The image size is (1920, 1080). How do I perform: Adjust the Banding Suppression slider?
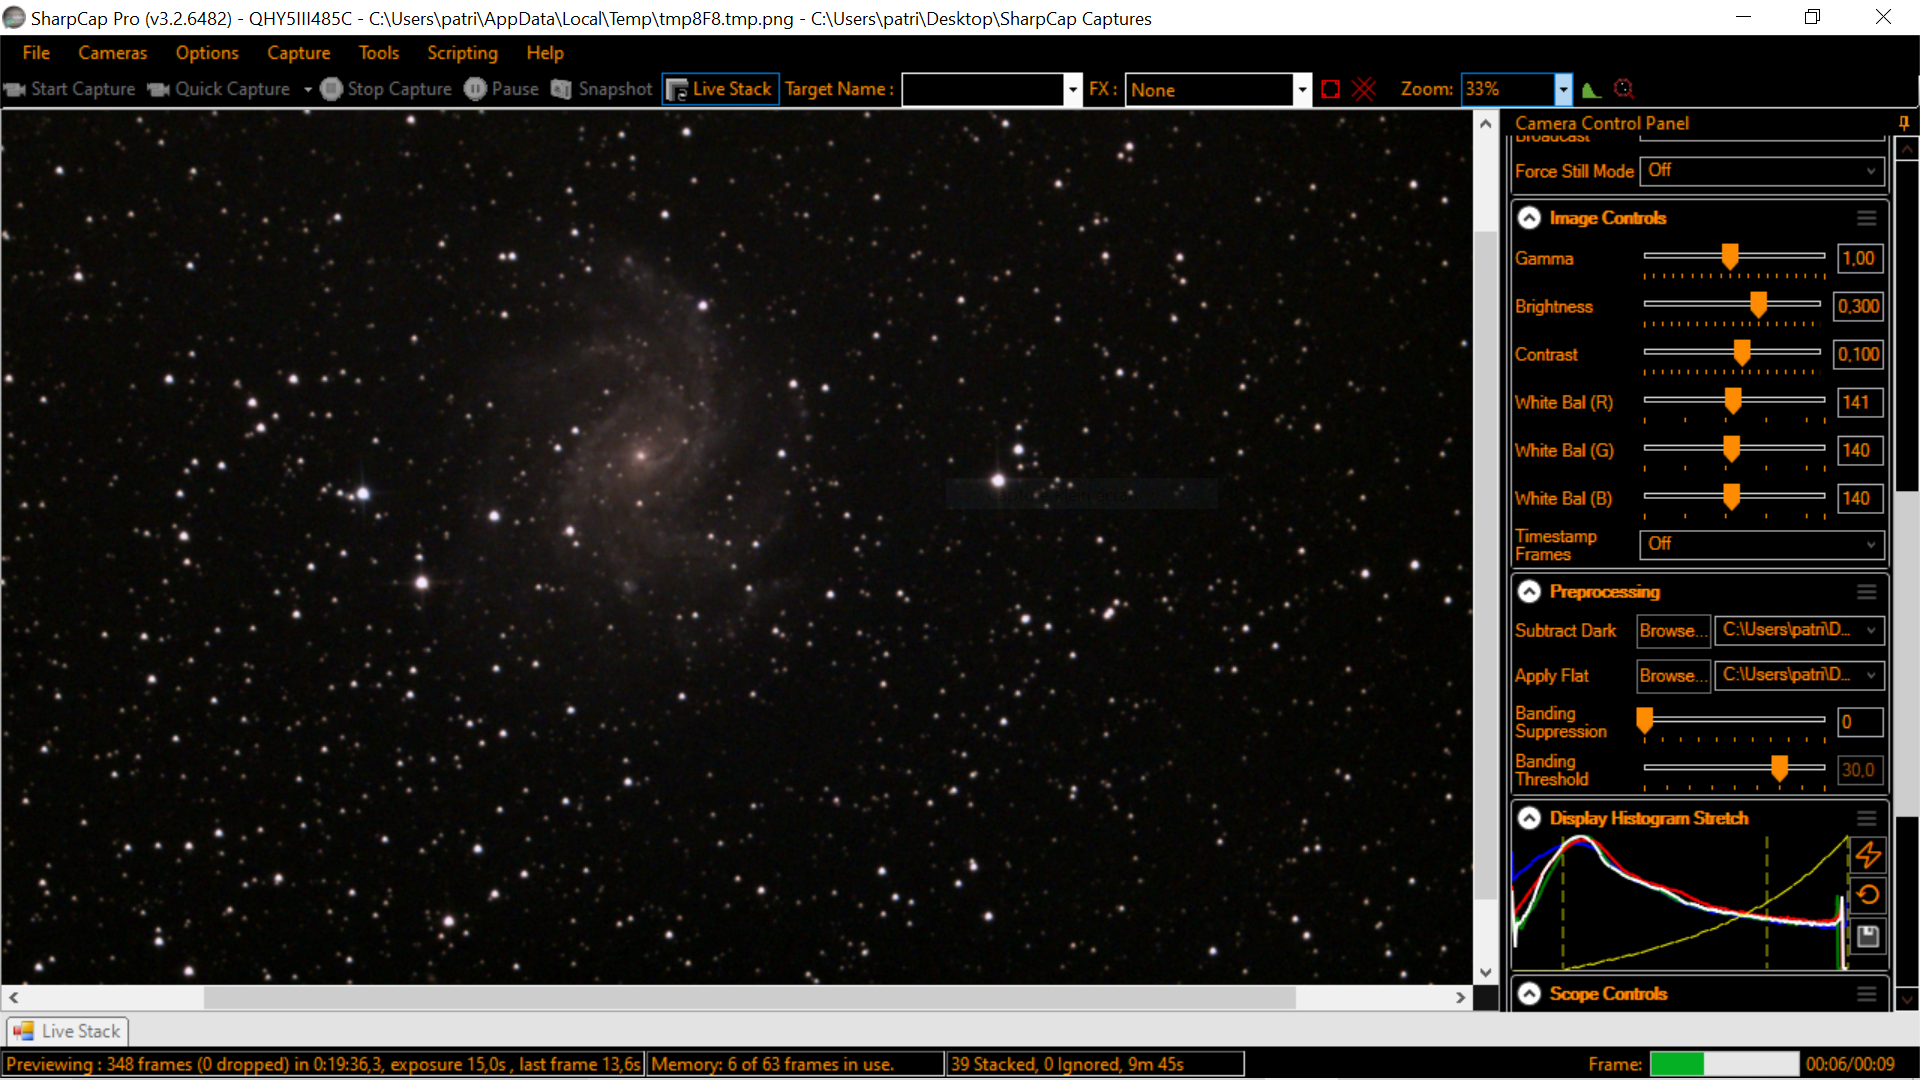point(1644,720)
